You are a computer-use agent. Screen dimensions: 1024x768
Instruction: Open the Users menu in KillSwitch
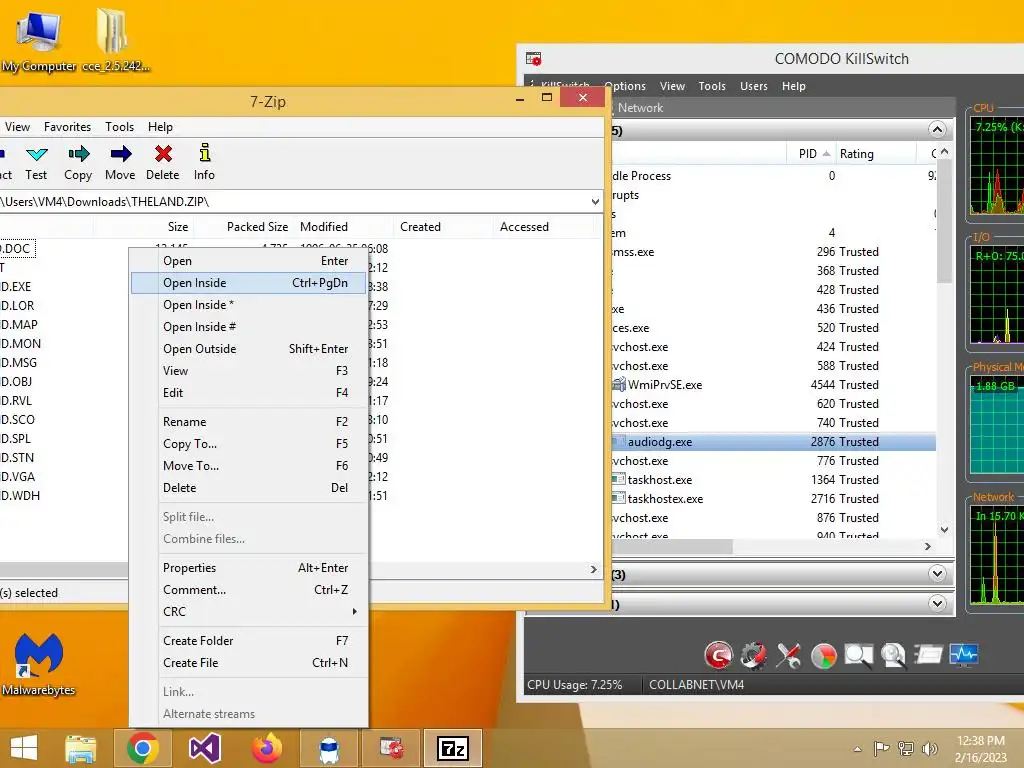(754, 86)
